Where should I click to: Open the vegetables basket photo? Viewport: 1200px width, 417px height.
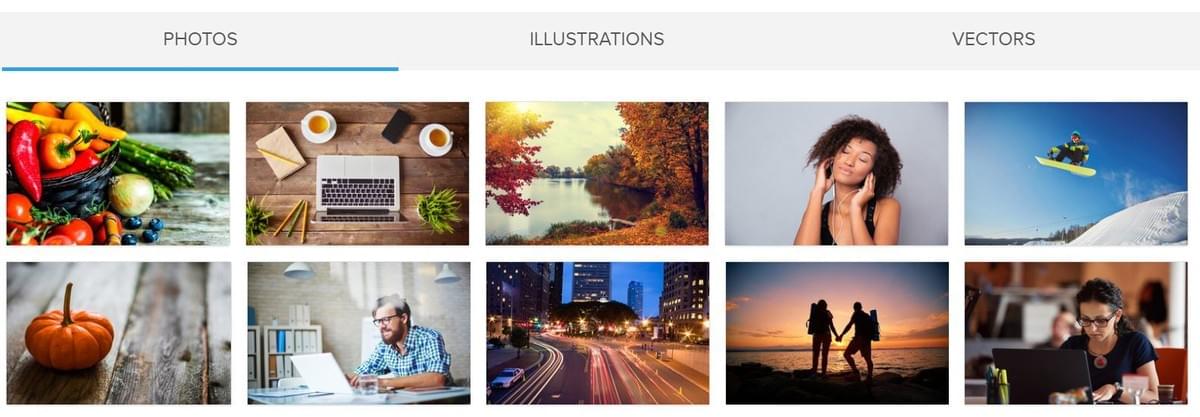(118, 174)
